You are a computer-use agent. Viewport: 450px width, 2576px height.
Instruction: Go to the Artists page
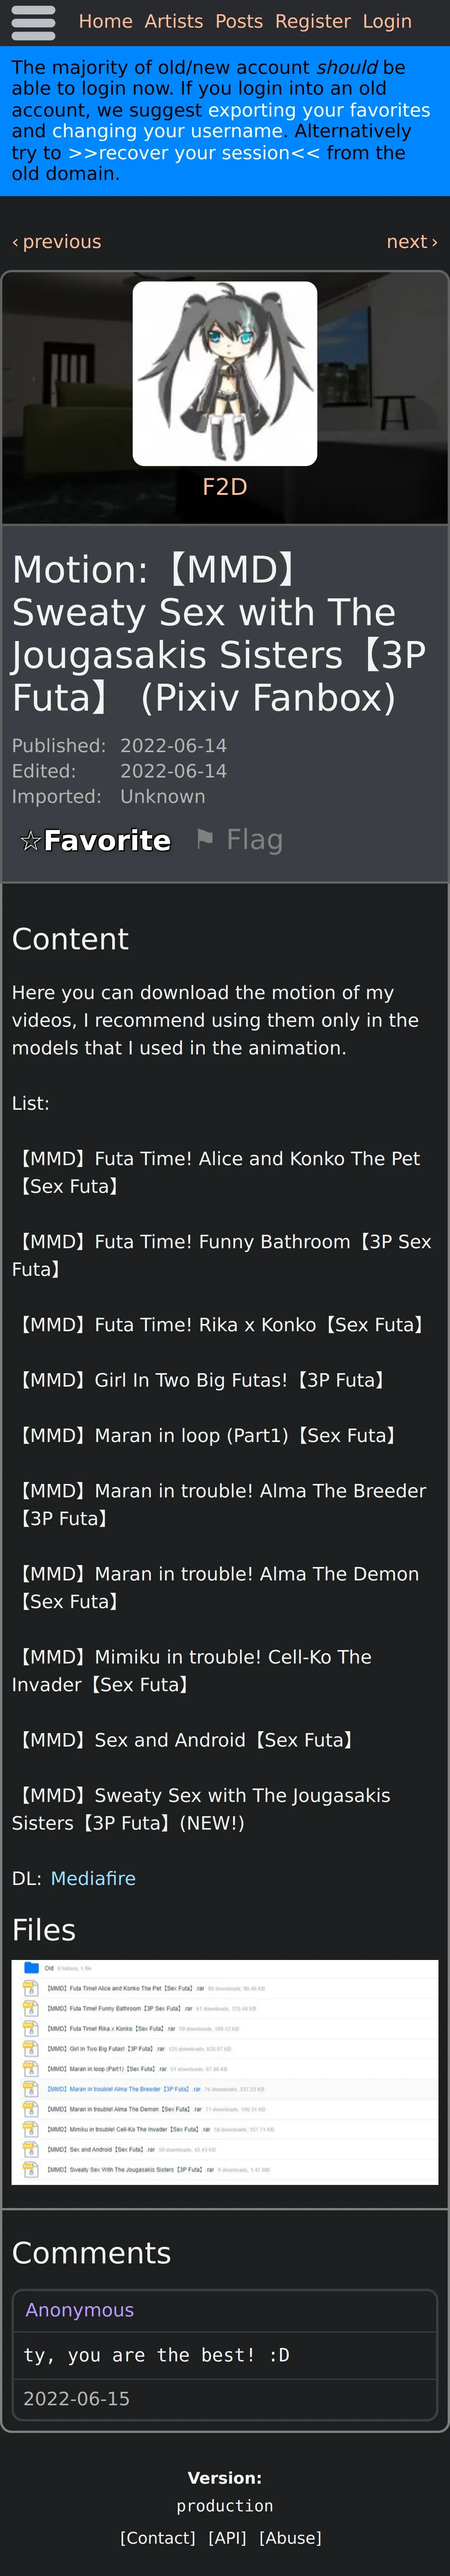tap(174, 21)
